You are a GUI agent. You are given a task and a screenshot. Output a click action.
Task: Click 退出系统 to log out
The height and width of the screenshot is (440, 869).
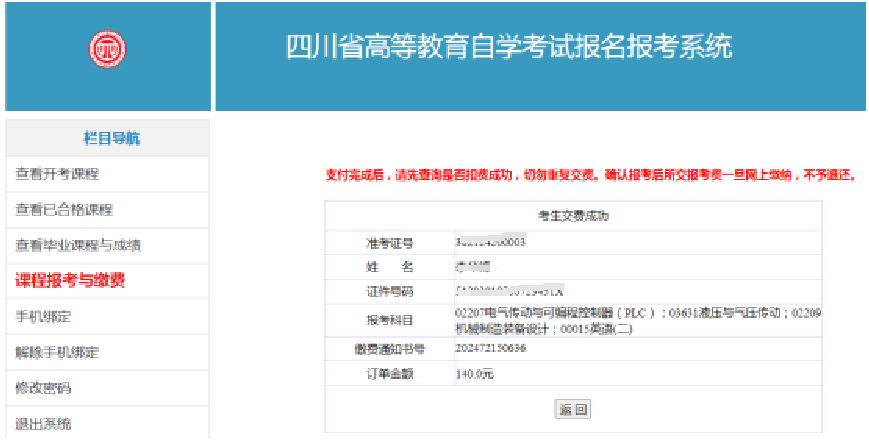click(x=43, y=423)
